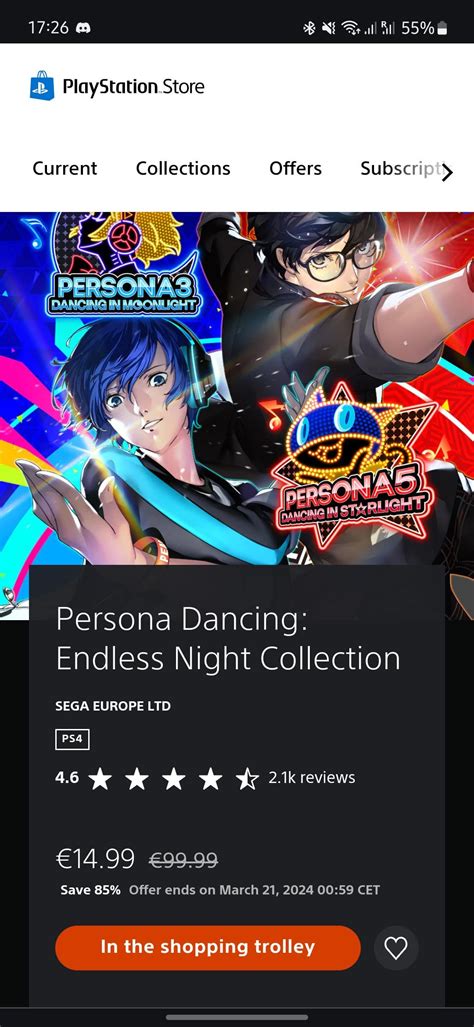Tap the PlayStation shopping bag logo icon
This screenshot has height=1027, width=474.
click(42, 85)
